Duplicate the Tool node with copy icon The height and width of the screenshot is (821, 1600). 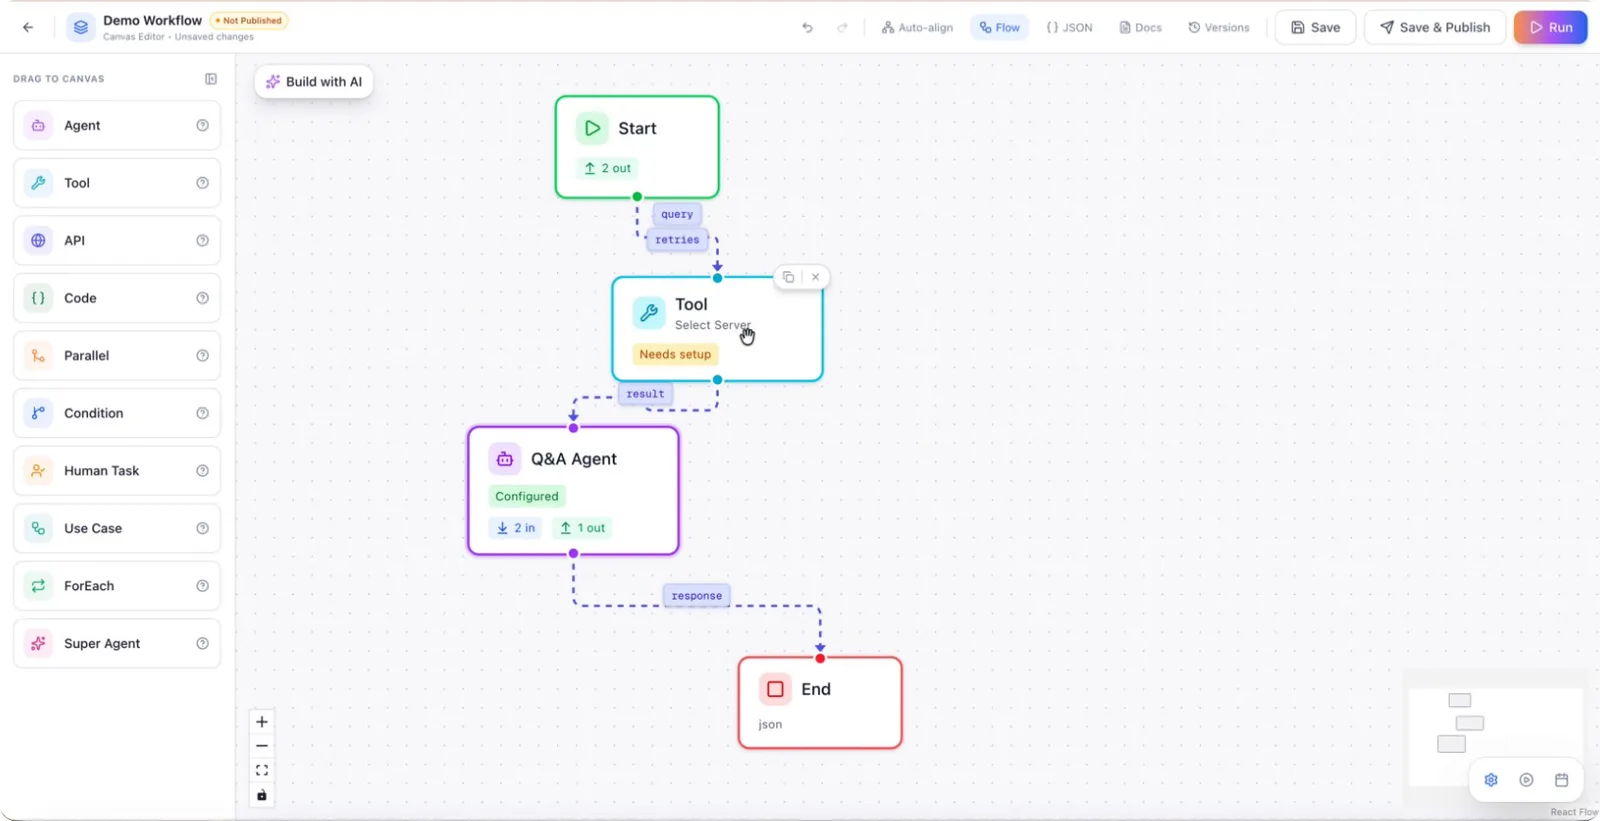[x=789, y=277]
